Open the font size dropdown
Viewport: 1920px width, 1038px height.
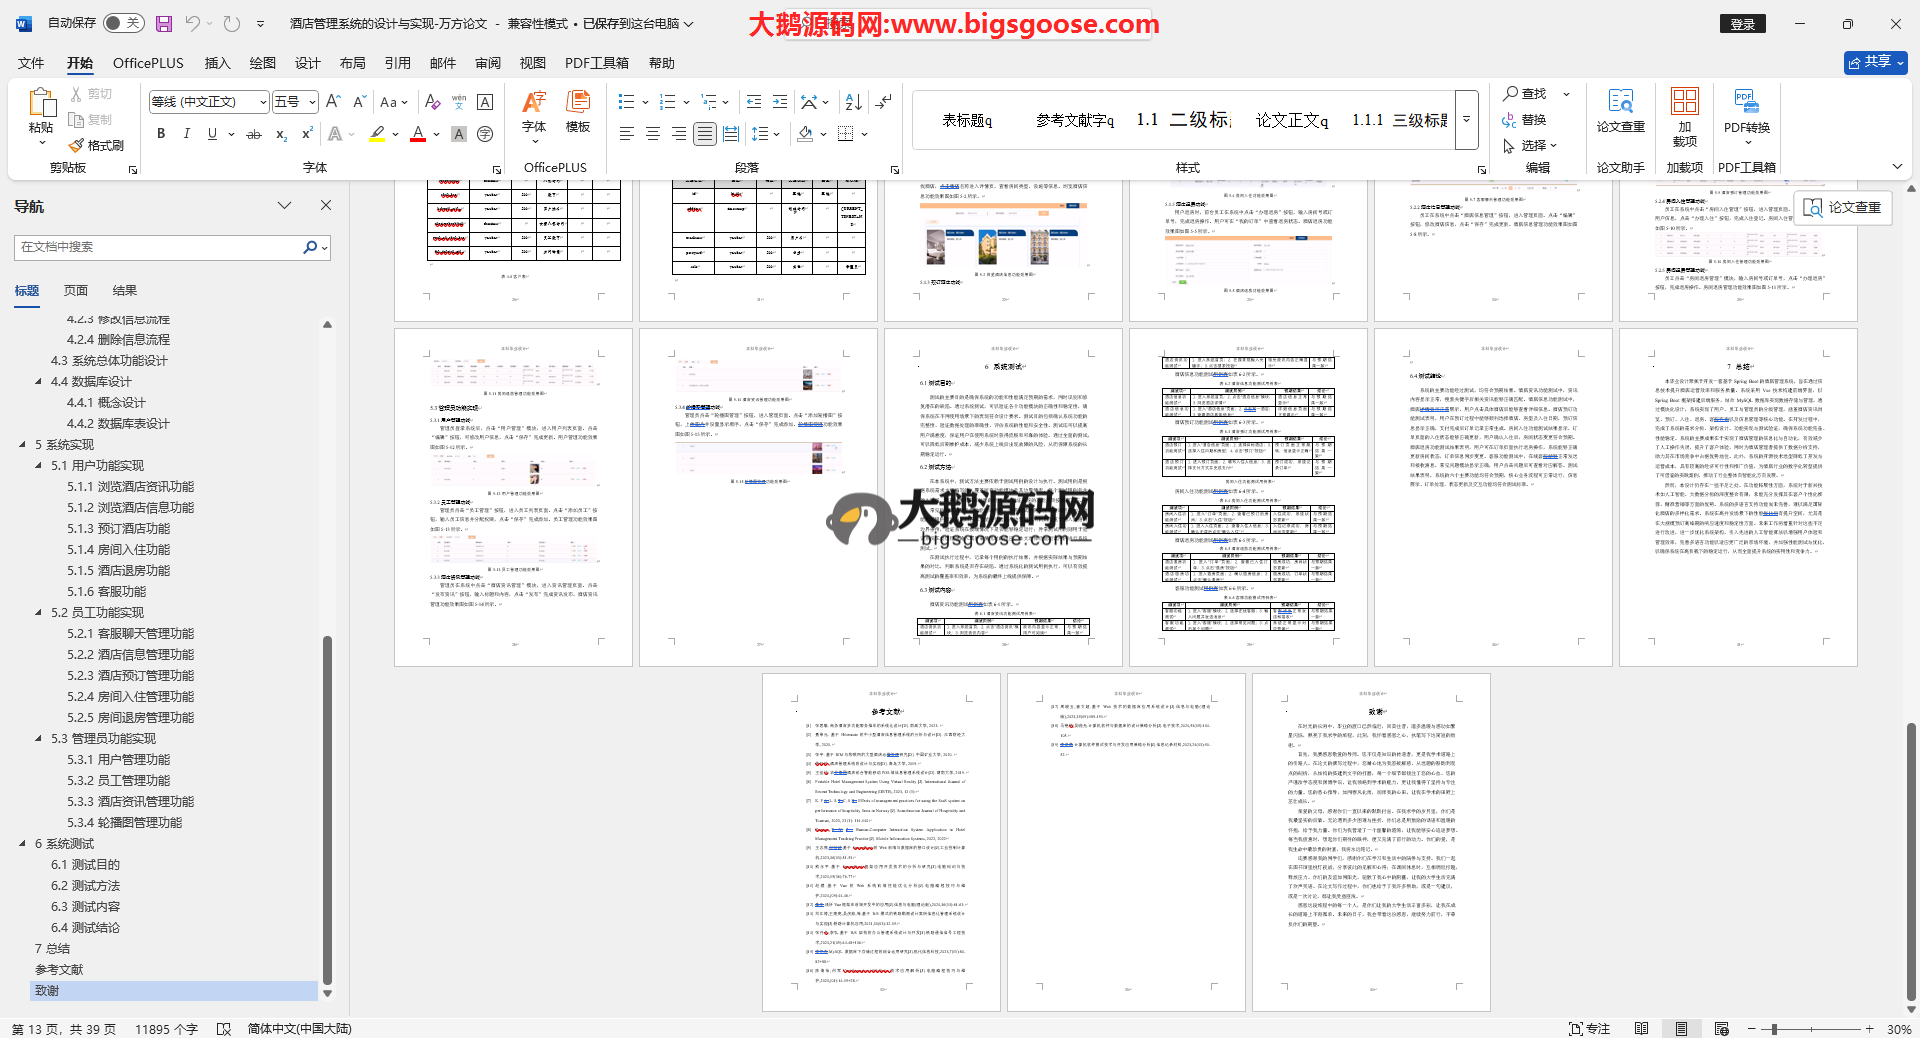312,102
